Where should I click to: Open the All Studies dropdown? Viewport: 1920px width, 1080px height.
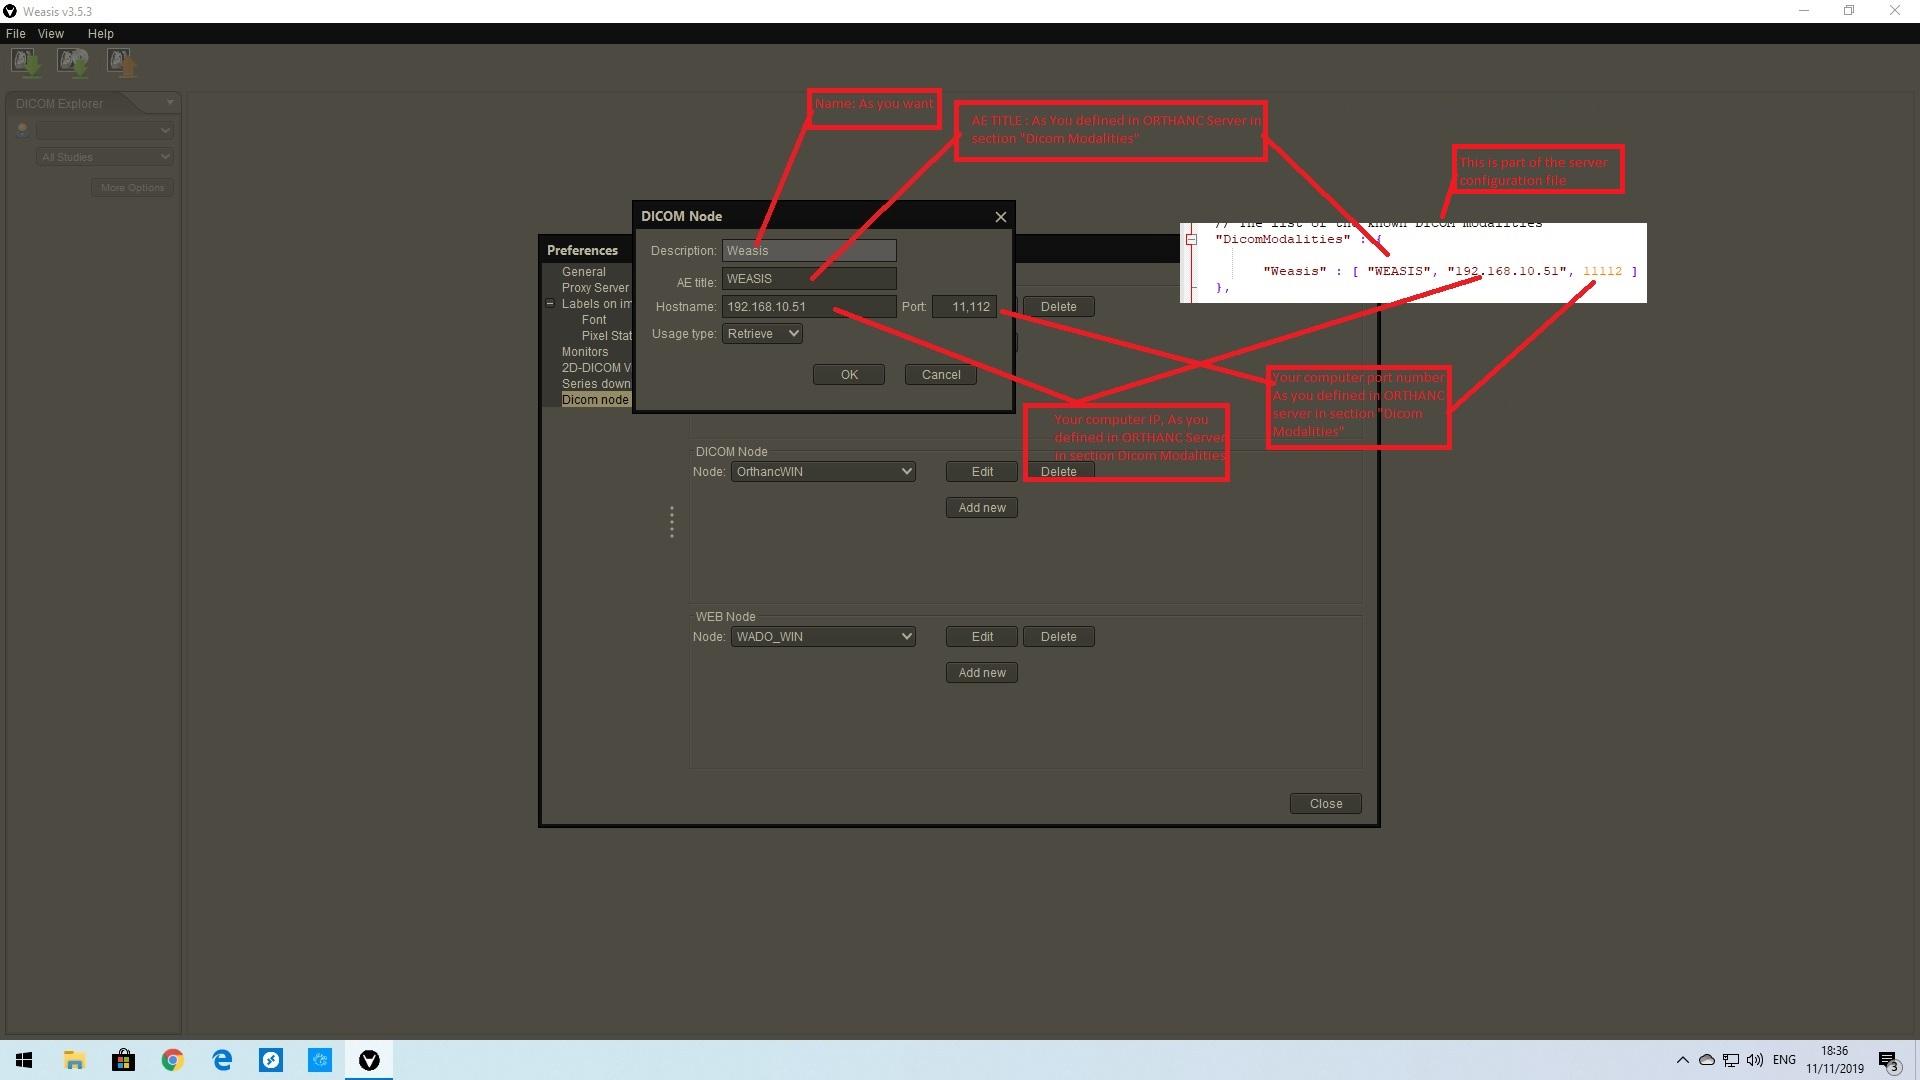pyautogui.click(x=104, y=157)
